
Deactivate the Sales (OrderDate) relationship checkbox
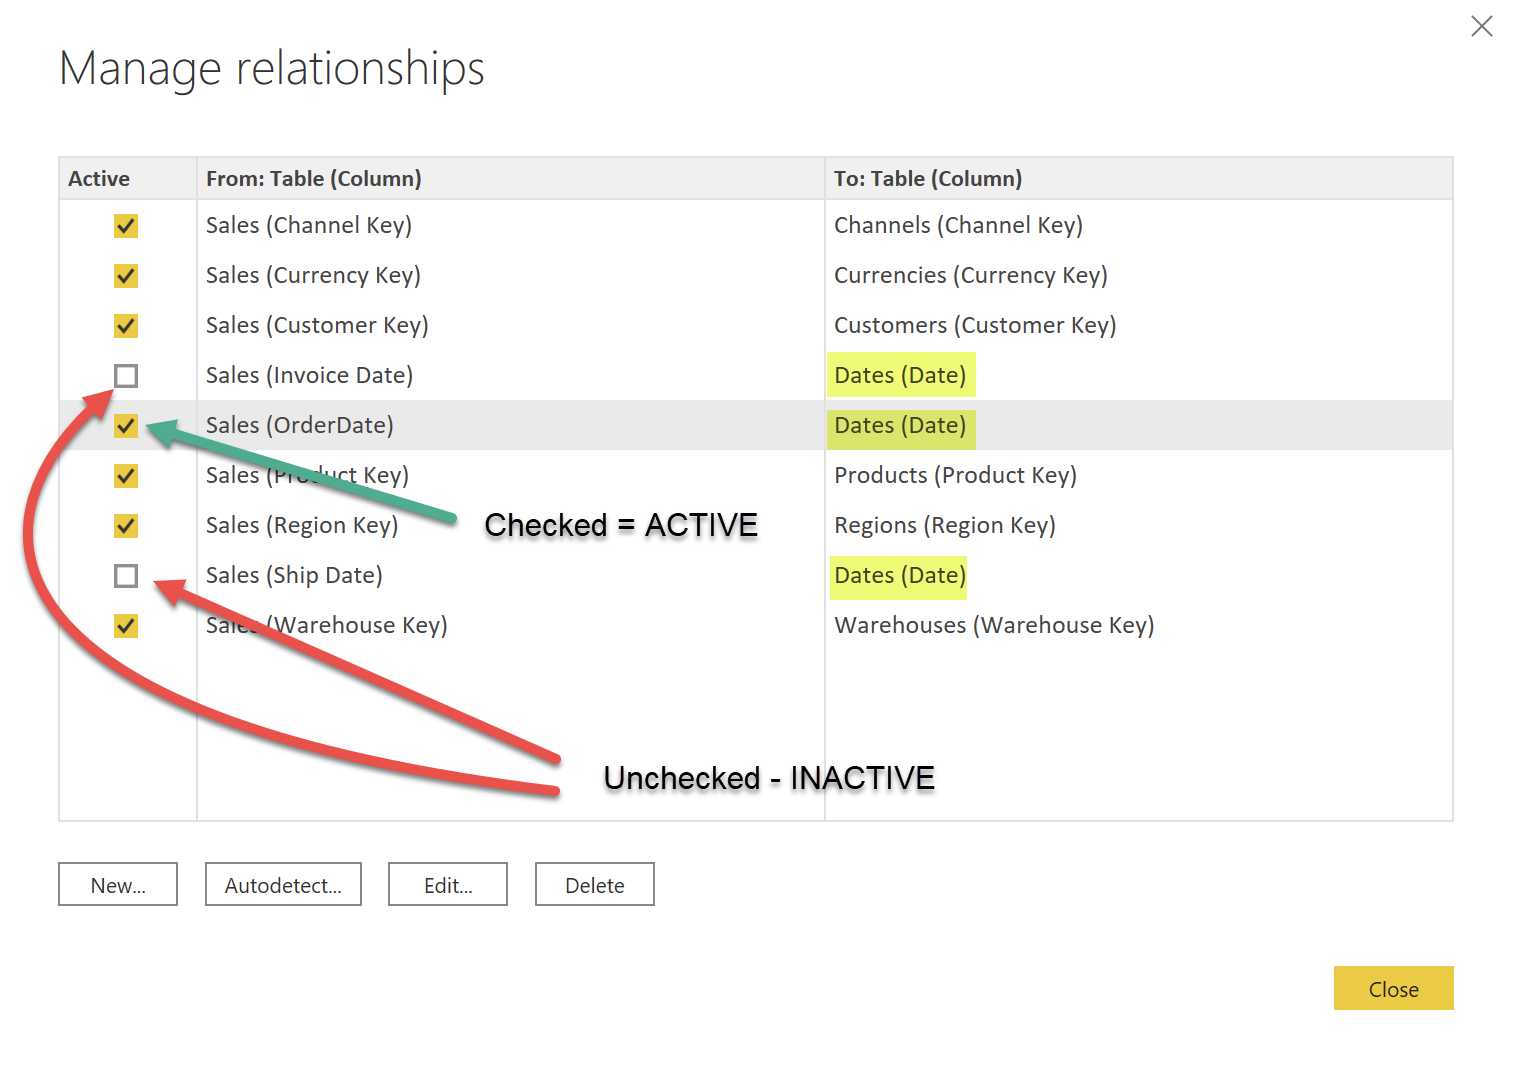tap(126, 426)
